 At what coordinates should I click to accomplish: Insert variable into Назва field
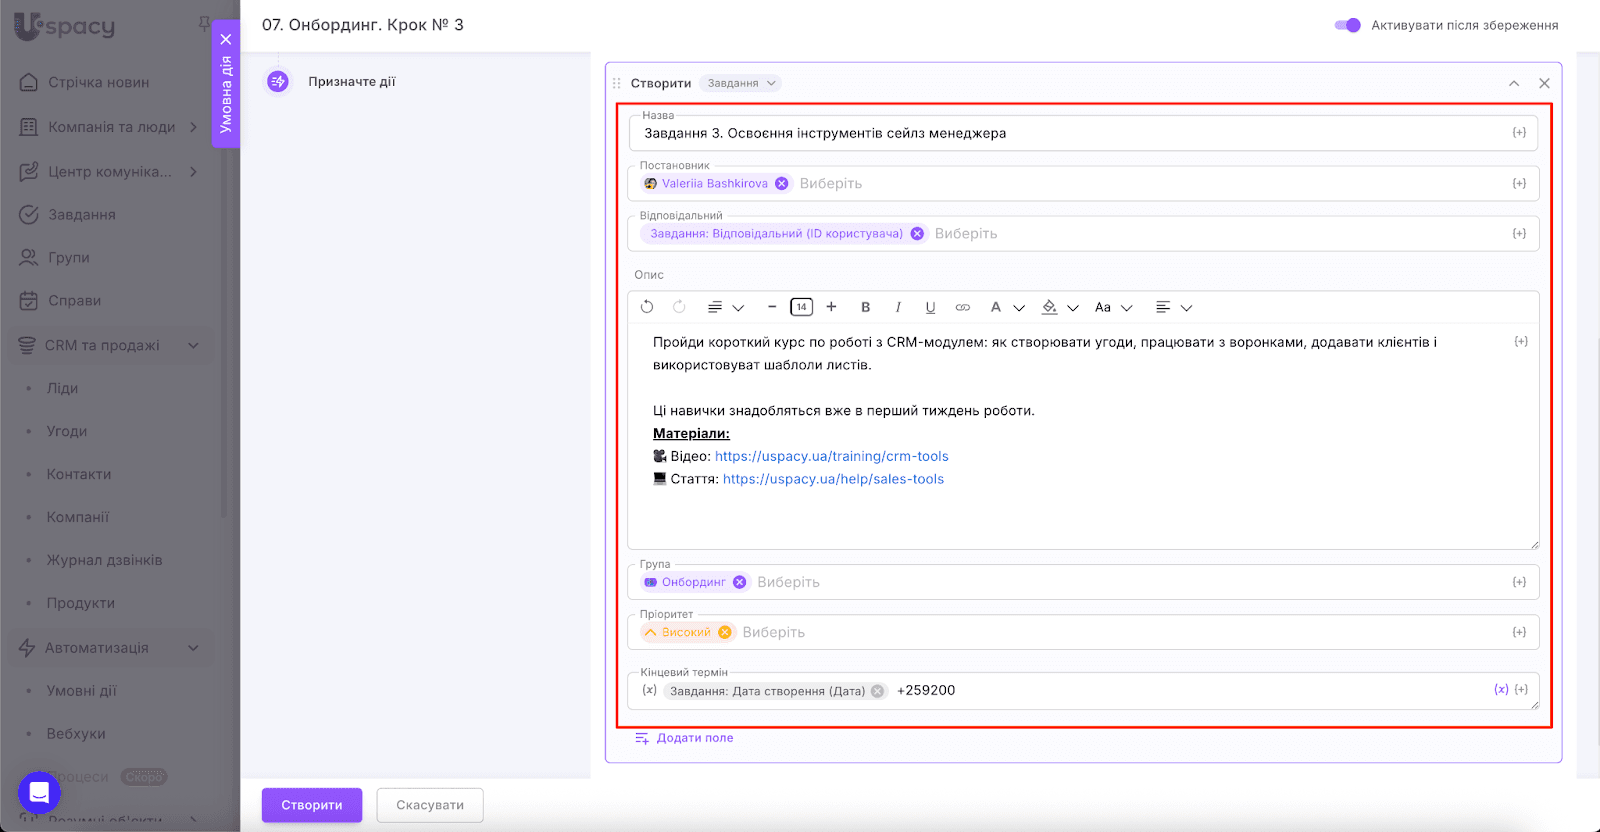coord(1519,133)
